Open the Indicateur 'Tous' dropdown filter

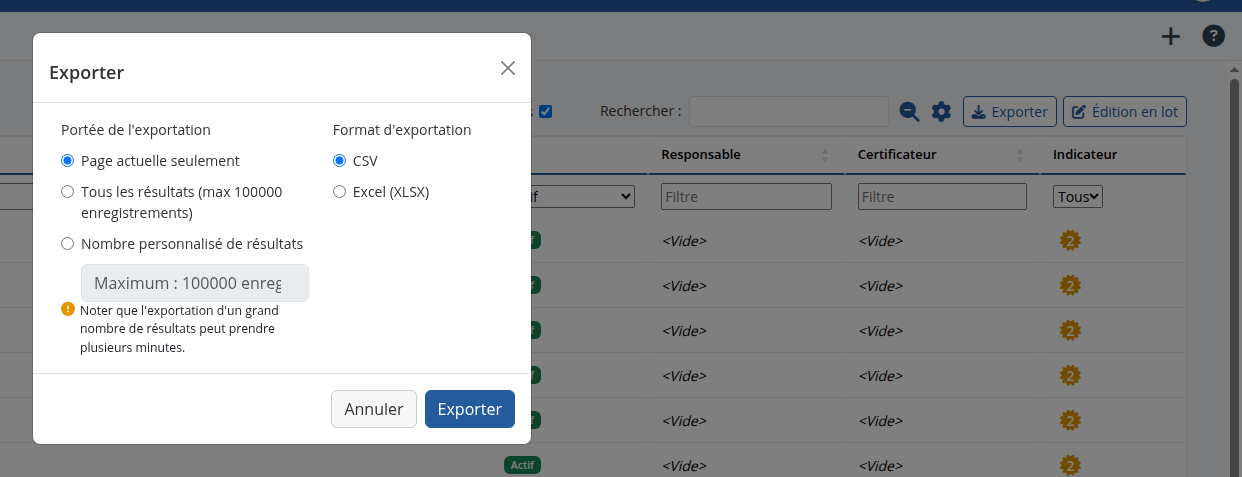(1078, 197)
